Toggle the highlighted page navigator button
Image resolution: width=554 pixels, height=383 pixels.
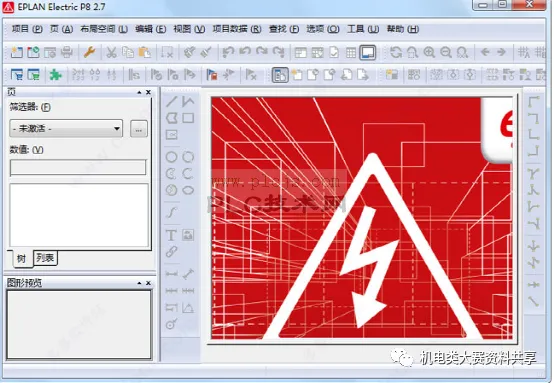click(280, 75)
